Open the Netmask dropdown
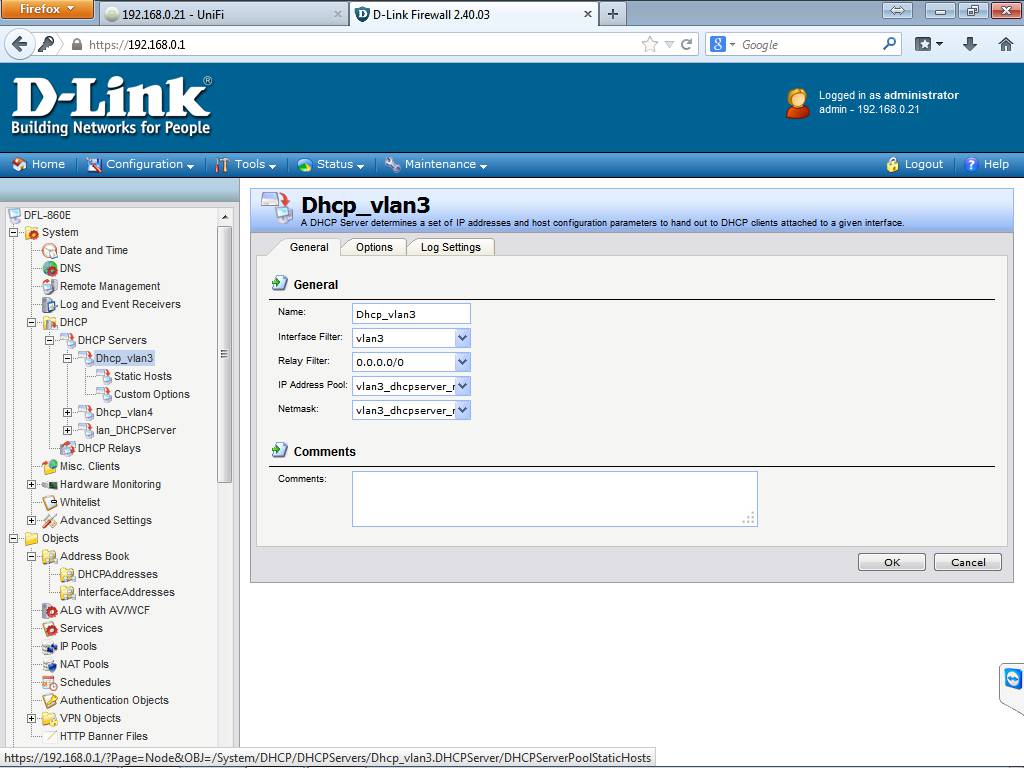This screenshot has width=1024, height=768. point(462,411)
